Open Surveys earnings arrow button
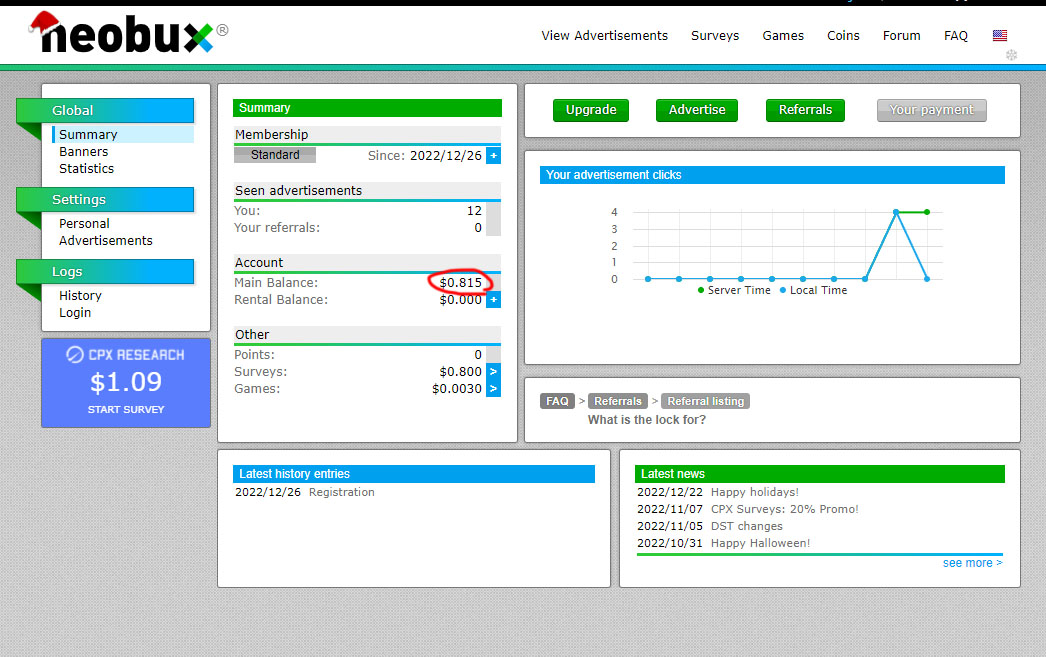 click(x=493, y=372)
